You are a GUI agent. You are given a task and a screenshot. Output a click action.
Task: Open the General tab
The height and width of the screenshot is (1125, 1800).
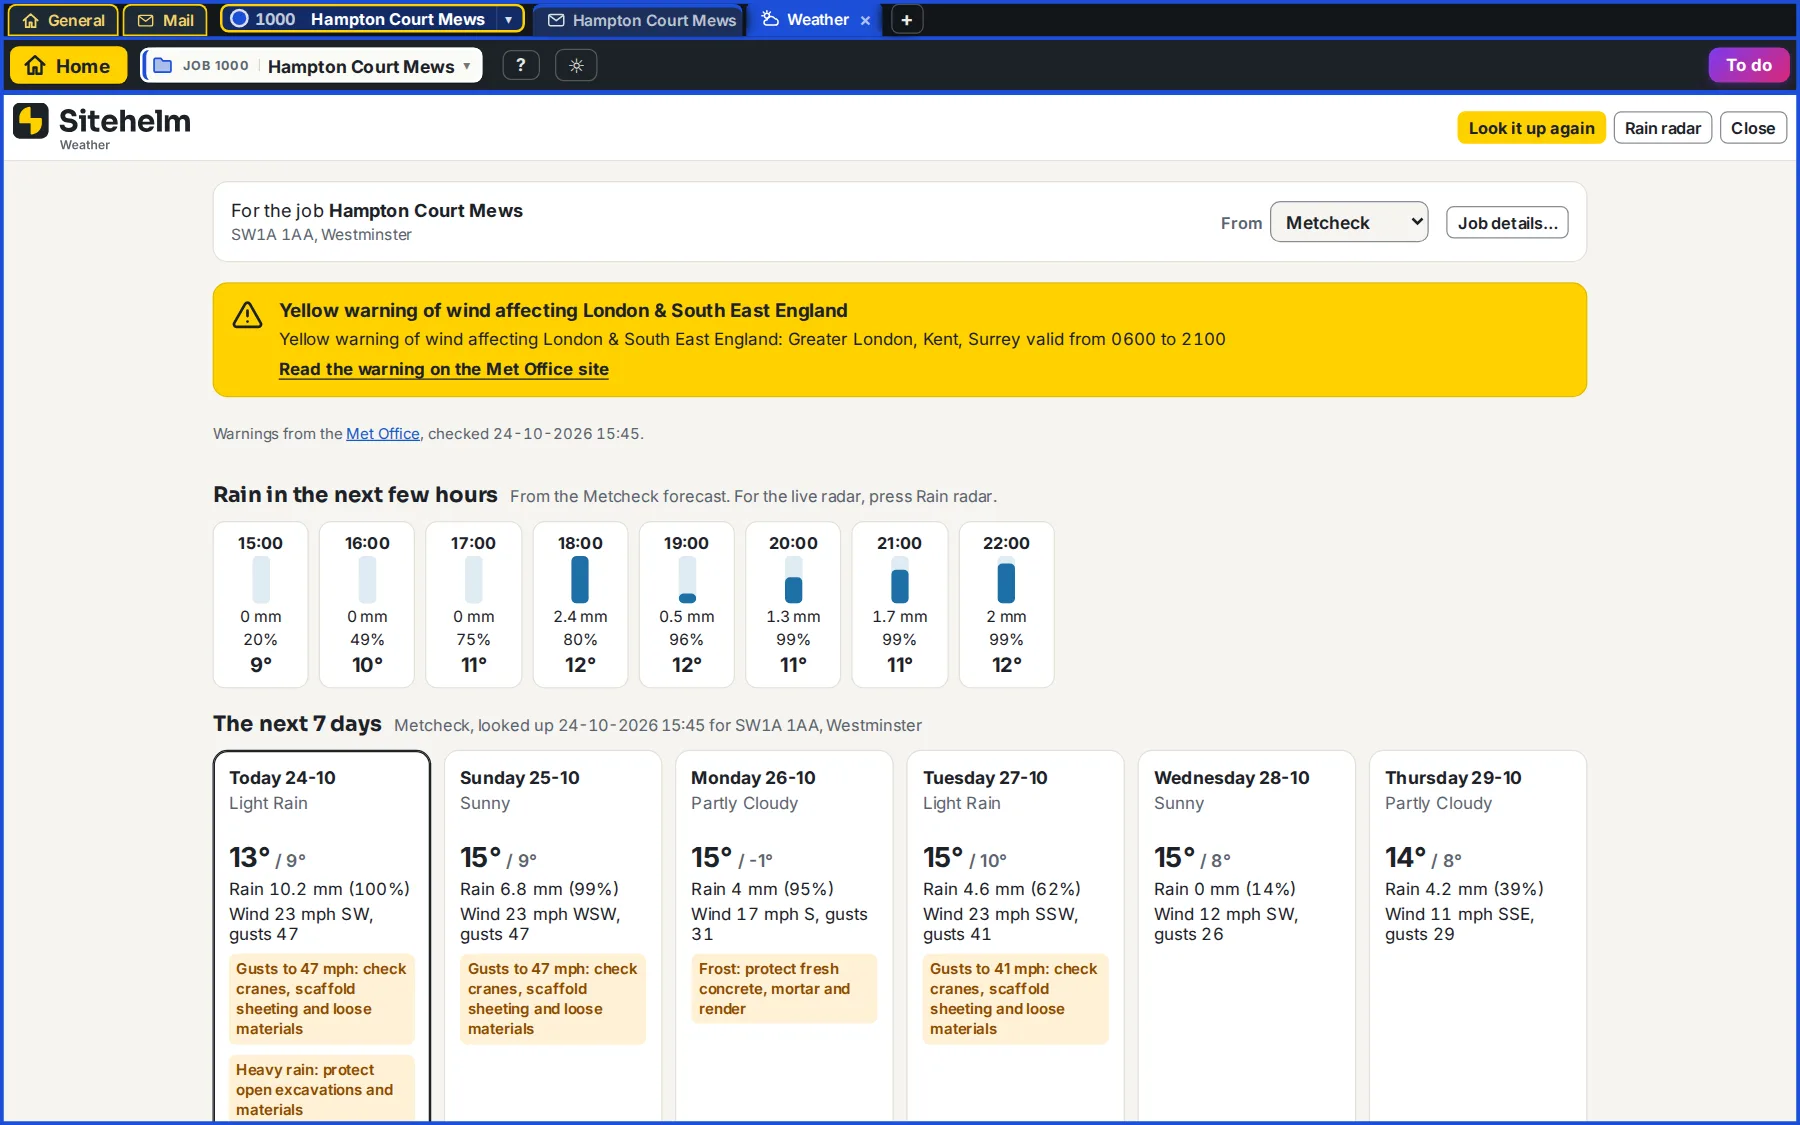pos(63,20)
